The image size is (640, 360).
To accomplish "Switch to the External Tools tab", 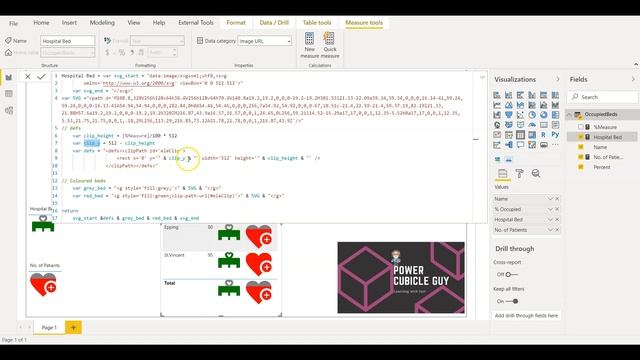I will point(196,23).
